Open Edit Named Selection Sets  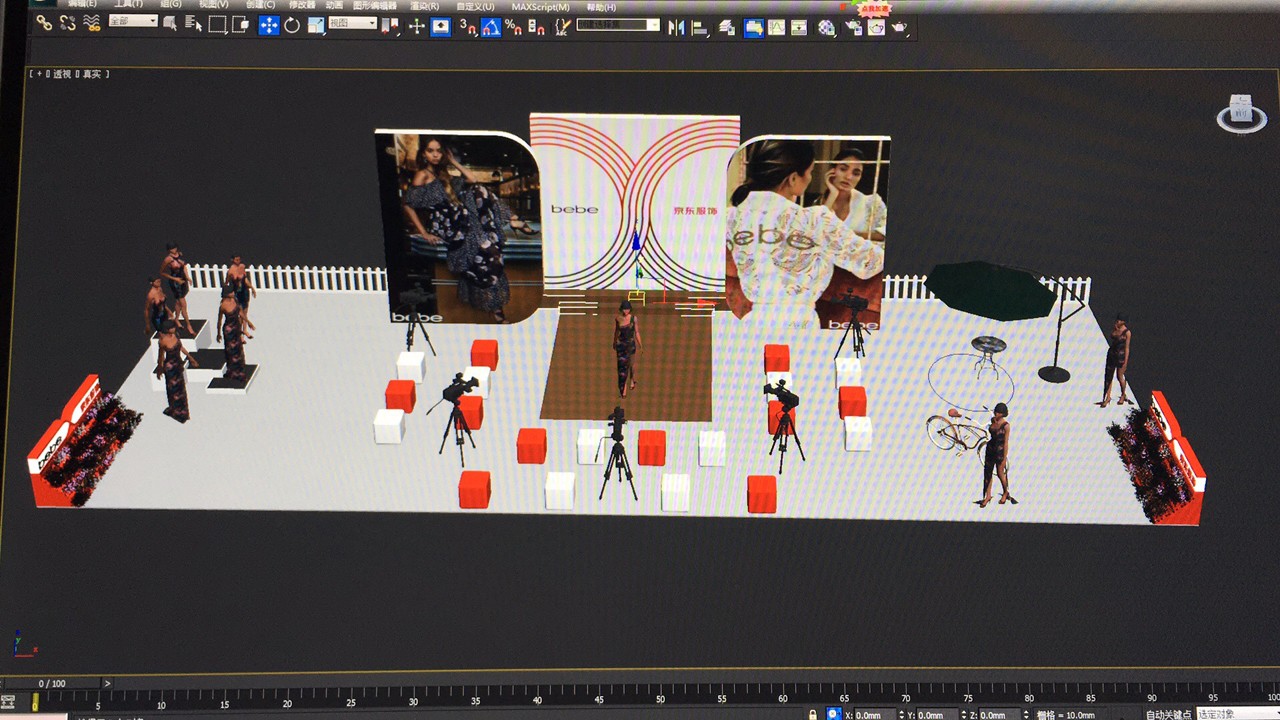563,26
